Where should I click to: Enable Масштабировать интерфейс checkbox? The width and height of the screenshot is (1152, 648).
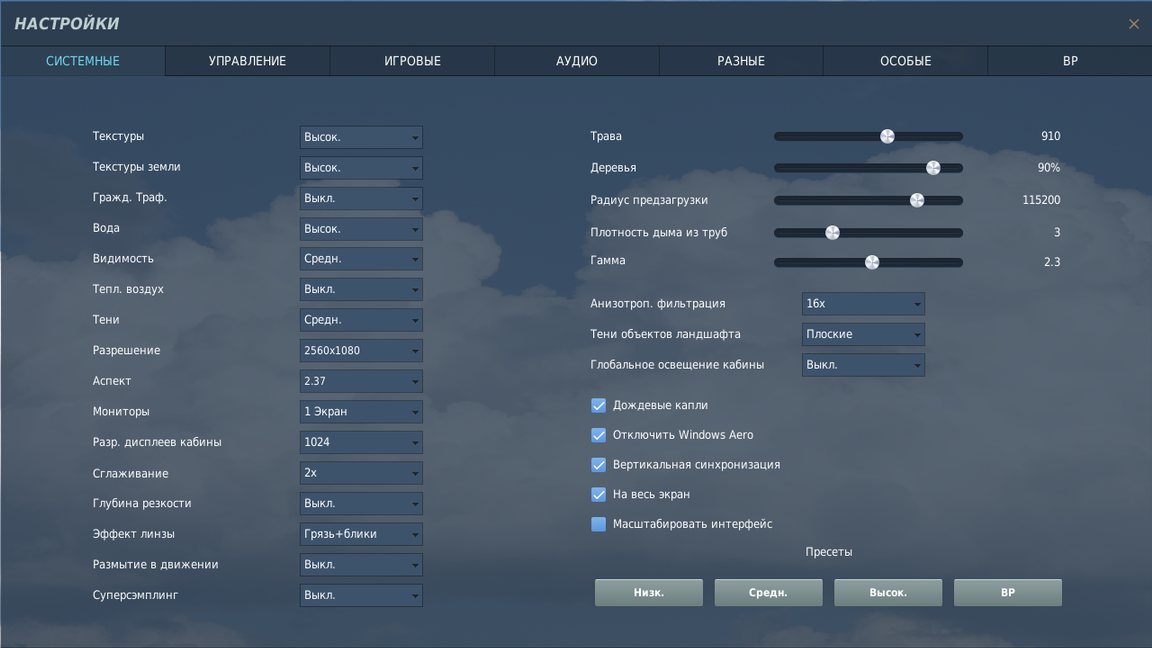click(x=599, y=525)
